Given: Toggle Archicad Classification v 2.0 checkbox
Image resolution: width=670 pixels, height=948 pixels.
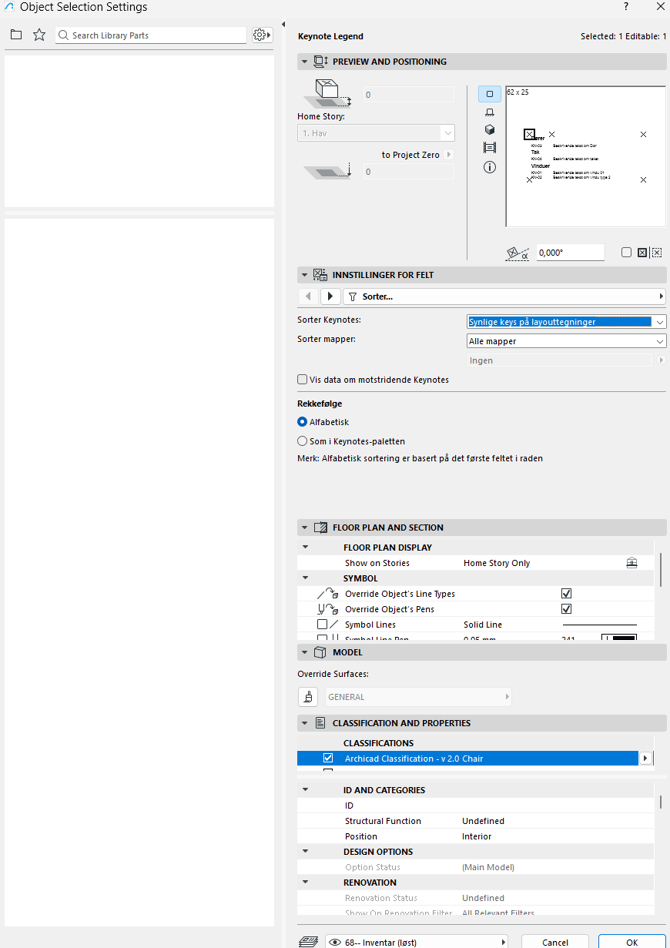Looking at the screenshot, I should (328, 759).
